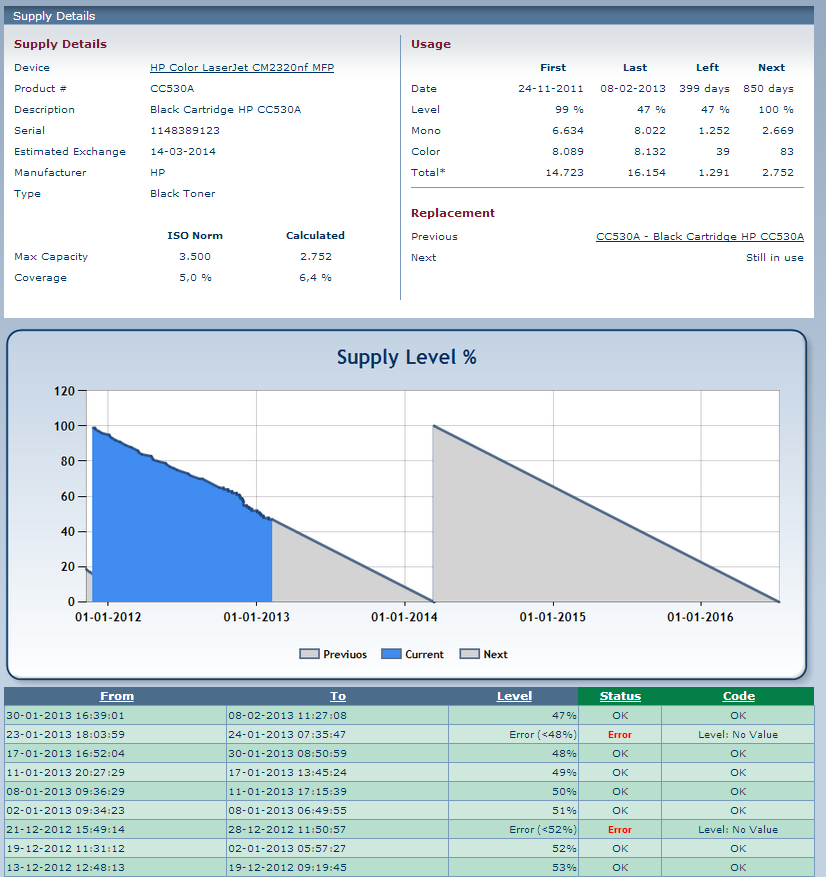Open the HP Color LaserJet CM2320nf MFP device link
This screenshot has height=877, width=826.
pos(242,68)
